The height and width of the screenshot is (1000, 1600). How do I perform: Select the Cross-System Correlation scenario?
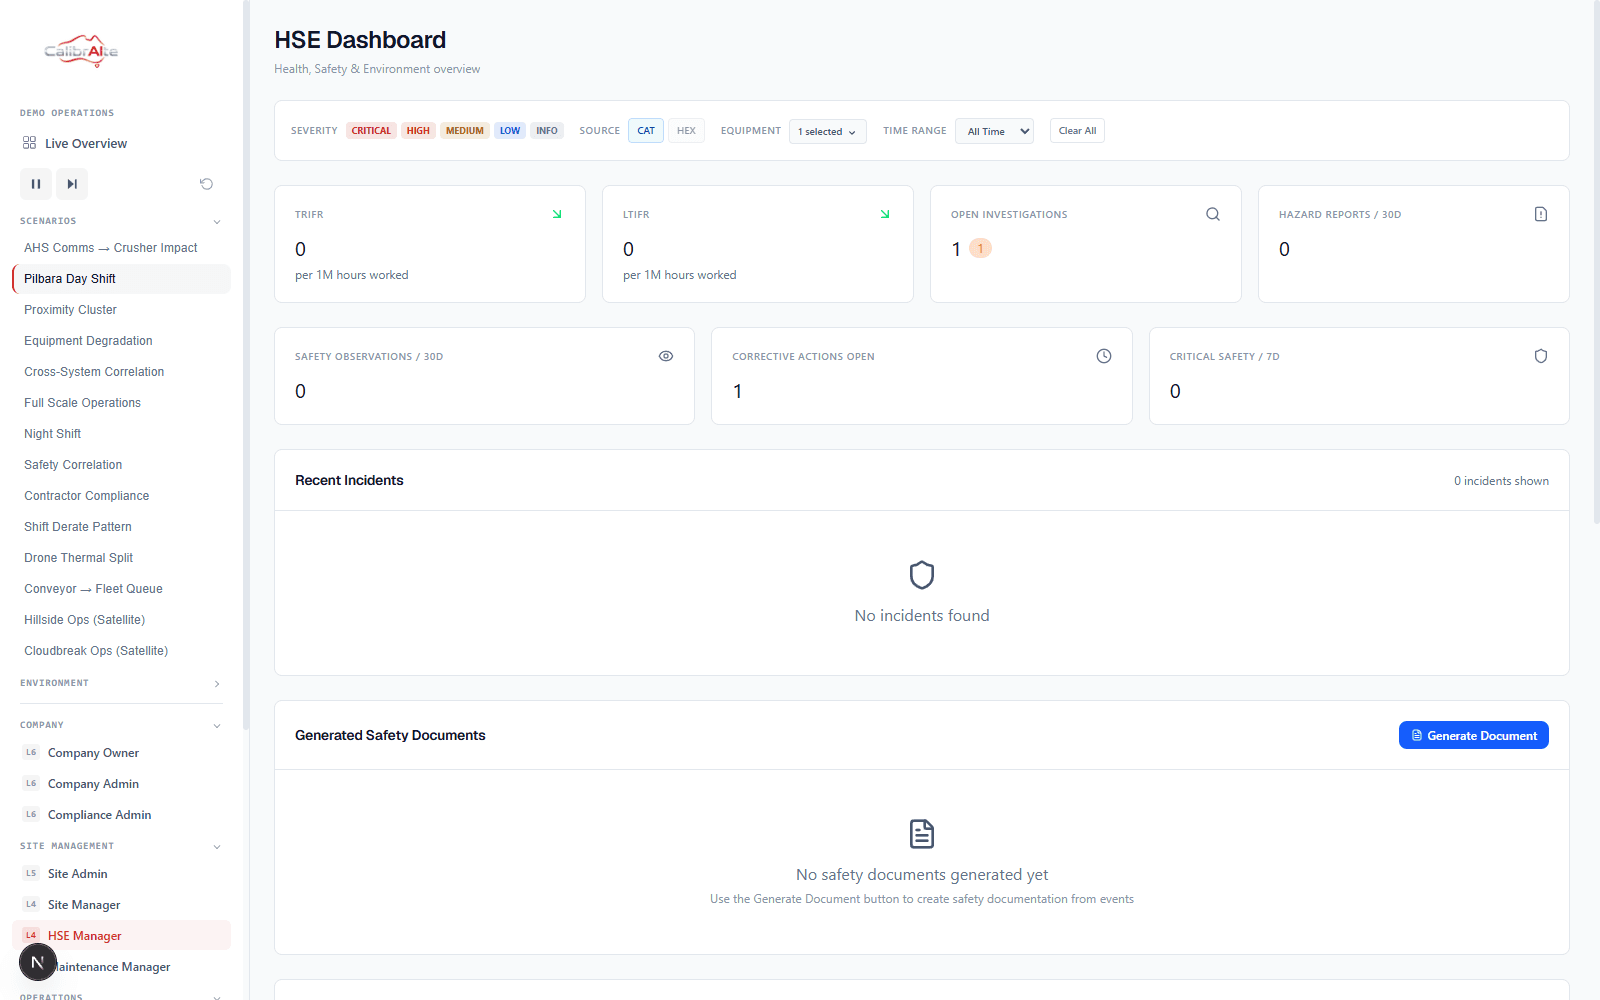point(121,372)
